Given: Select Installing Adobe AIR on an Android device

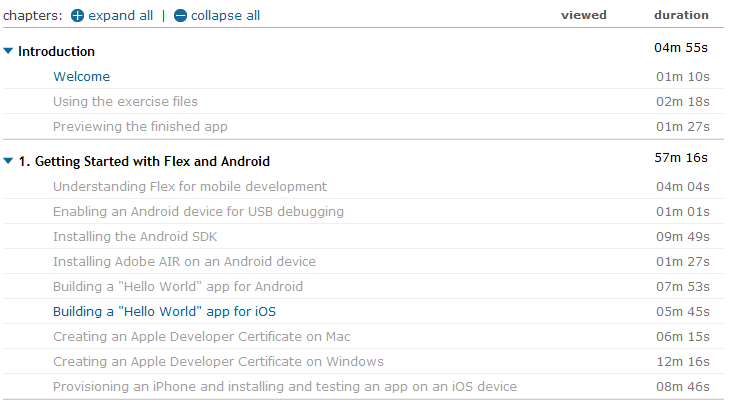Looking at the screenshot, I should click(x=184, y=262).
